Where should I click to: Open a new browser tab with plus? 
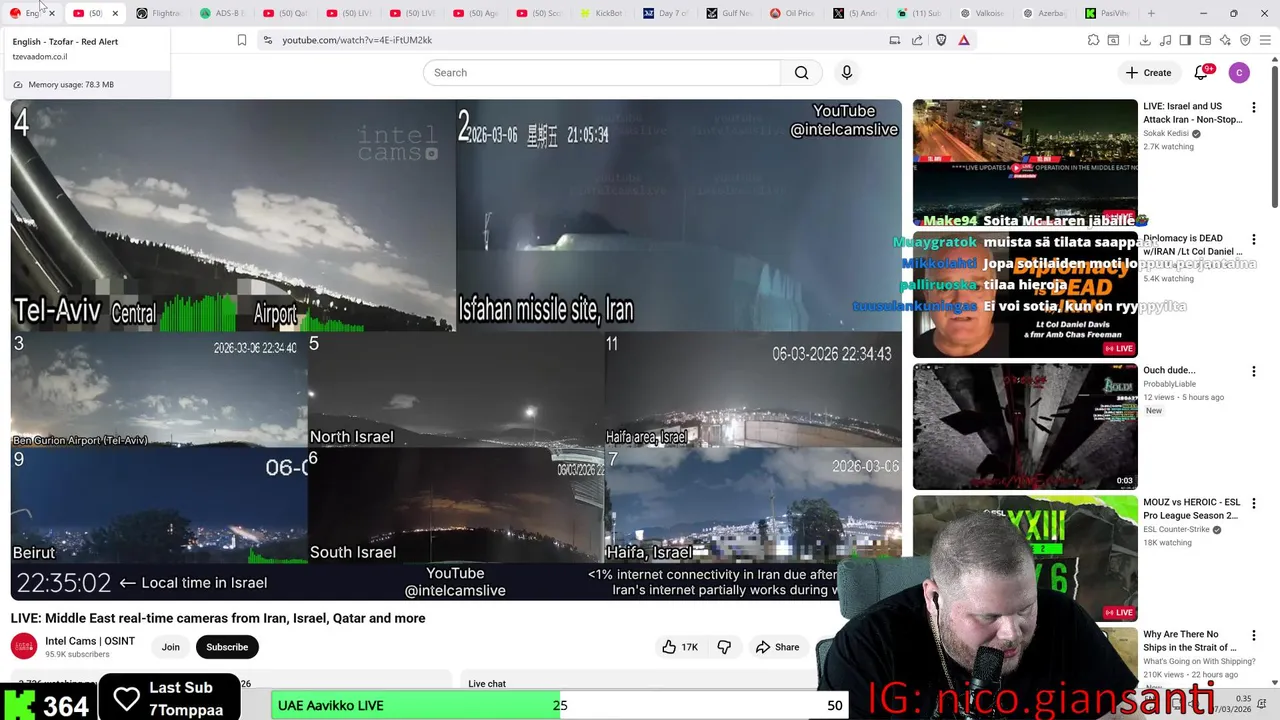point(1151,13)
